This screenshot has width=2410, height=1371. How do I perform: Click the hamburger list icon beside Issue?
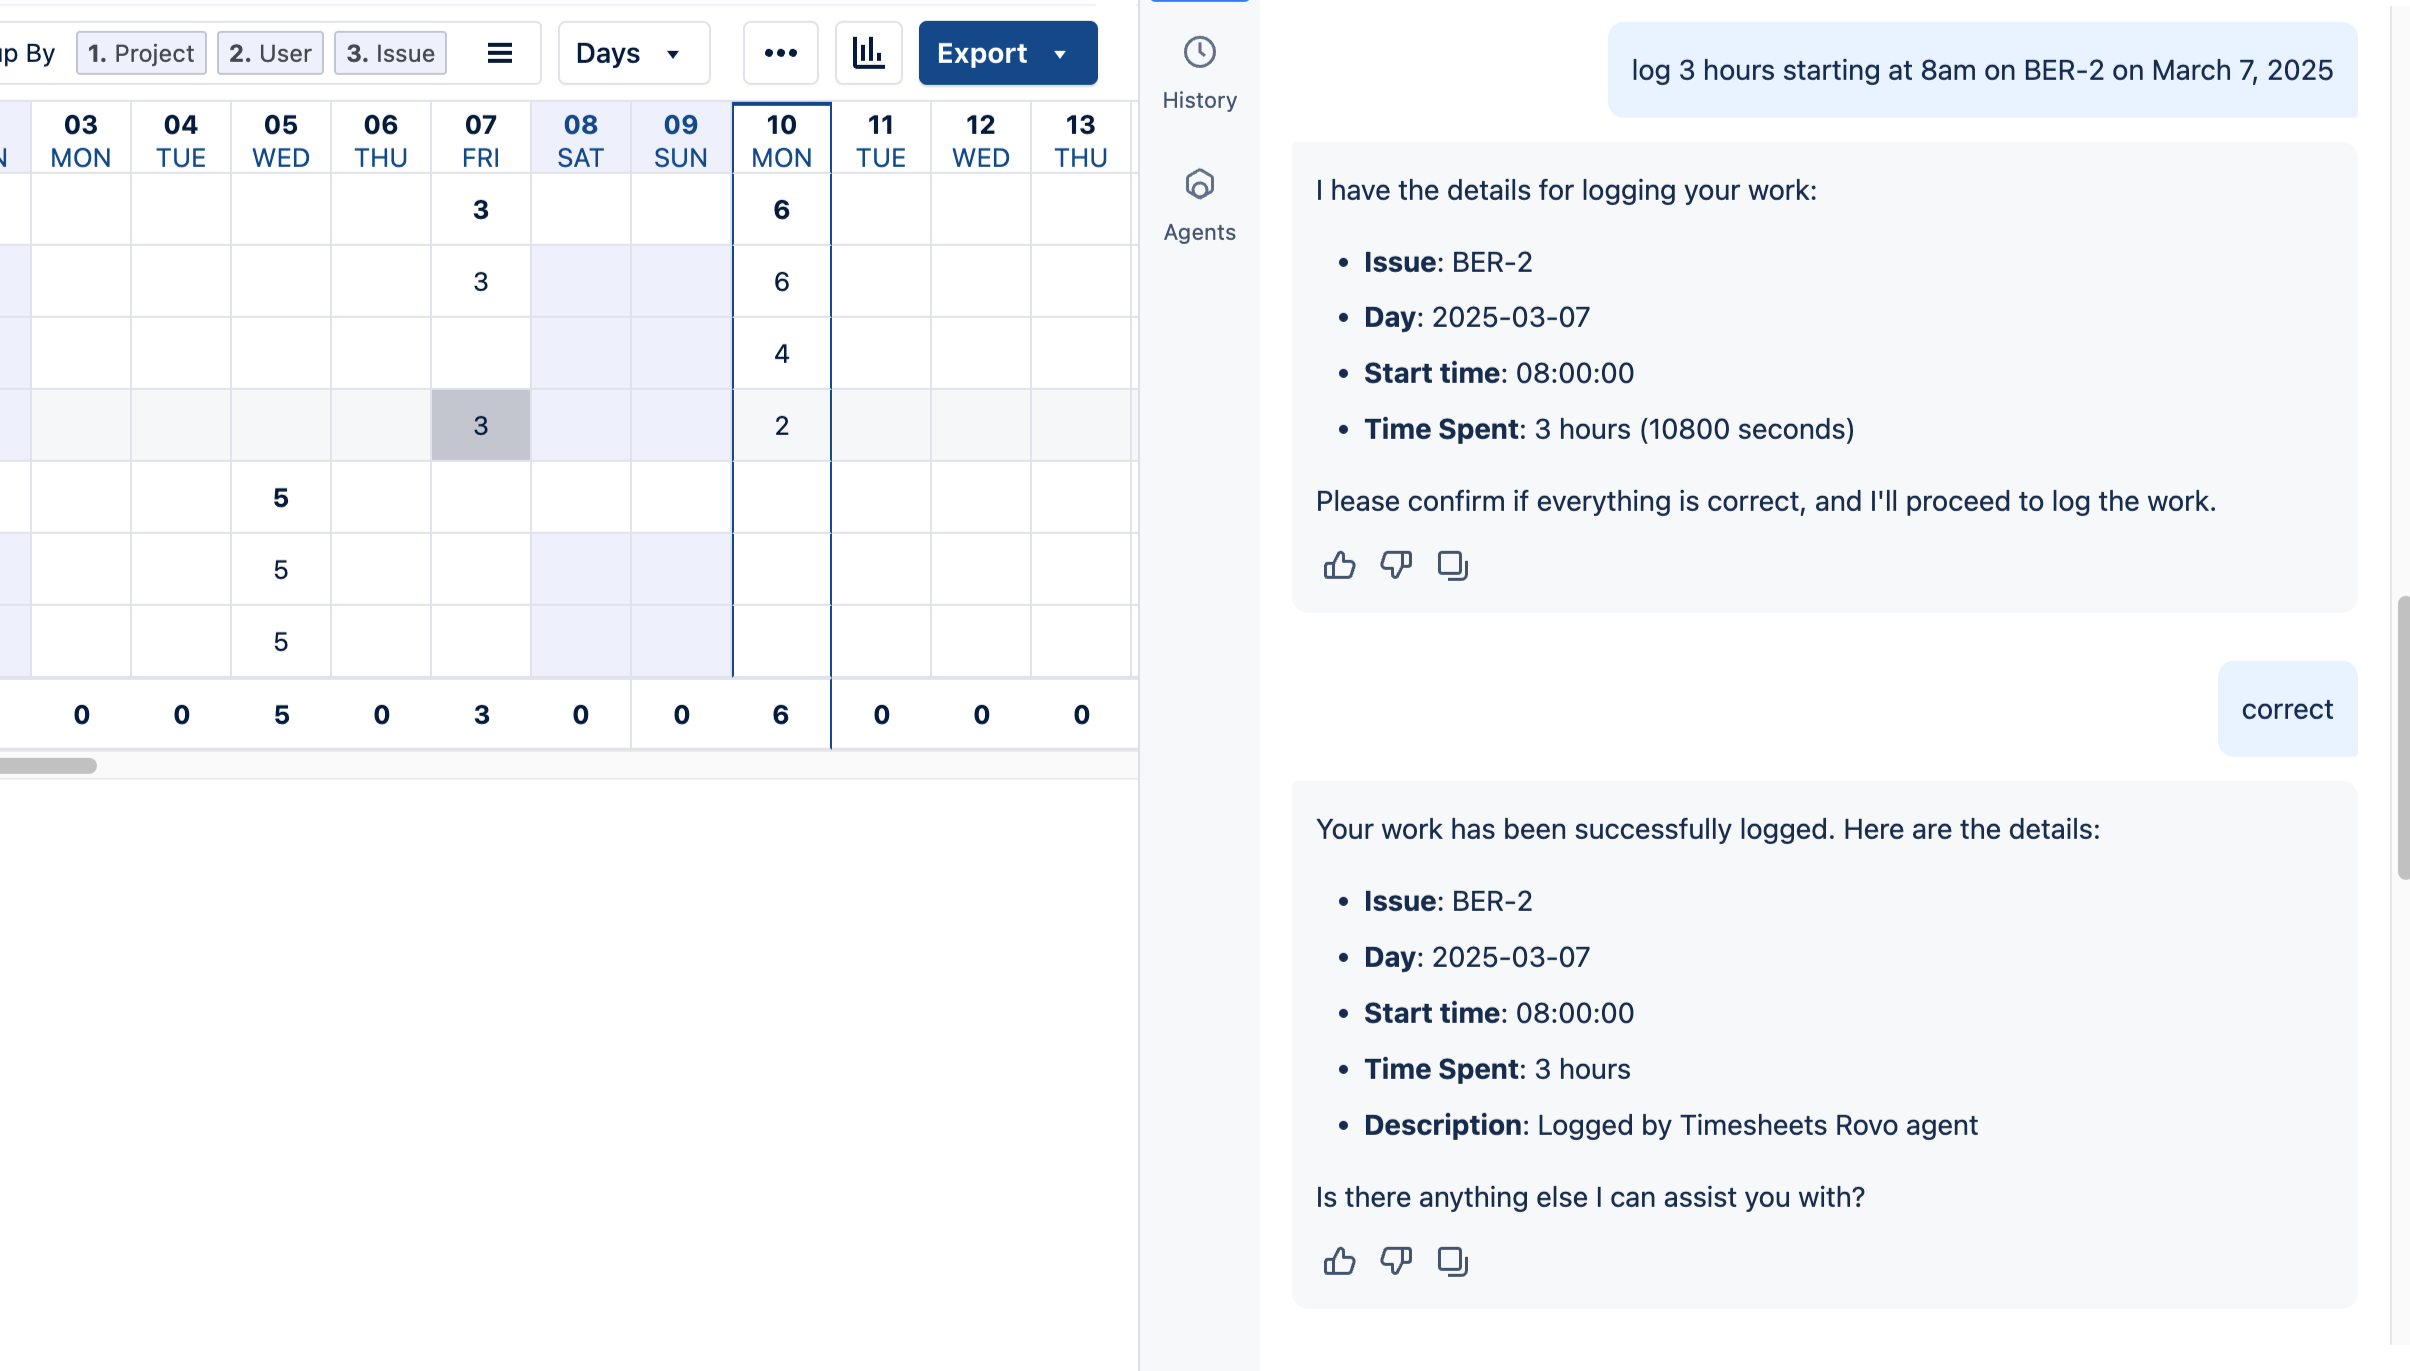(500, 53)
